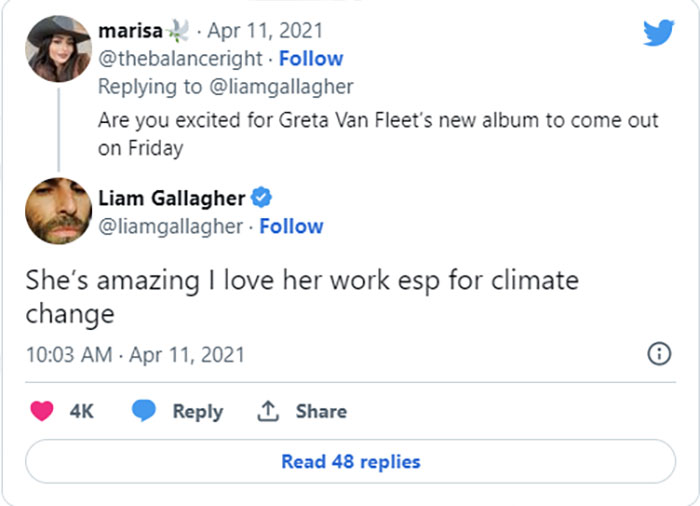Open the tweet info circle icon
The image size is (700, 506).
pyautogui.click(x=659, y=354)
